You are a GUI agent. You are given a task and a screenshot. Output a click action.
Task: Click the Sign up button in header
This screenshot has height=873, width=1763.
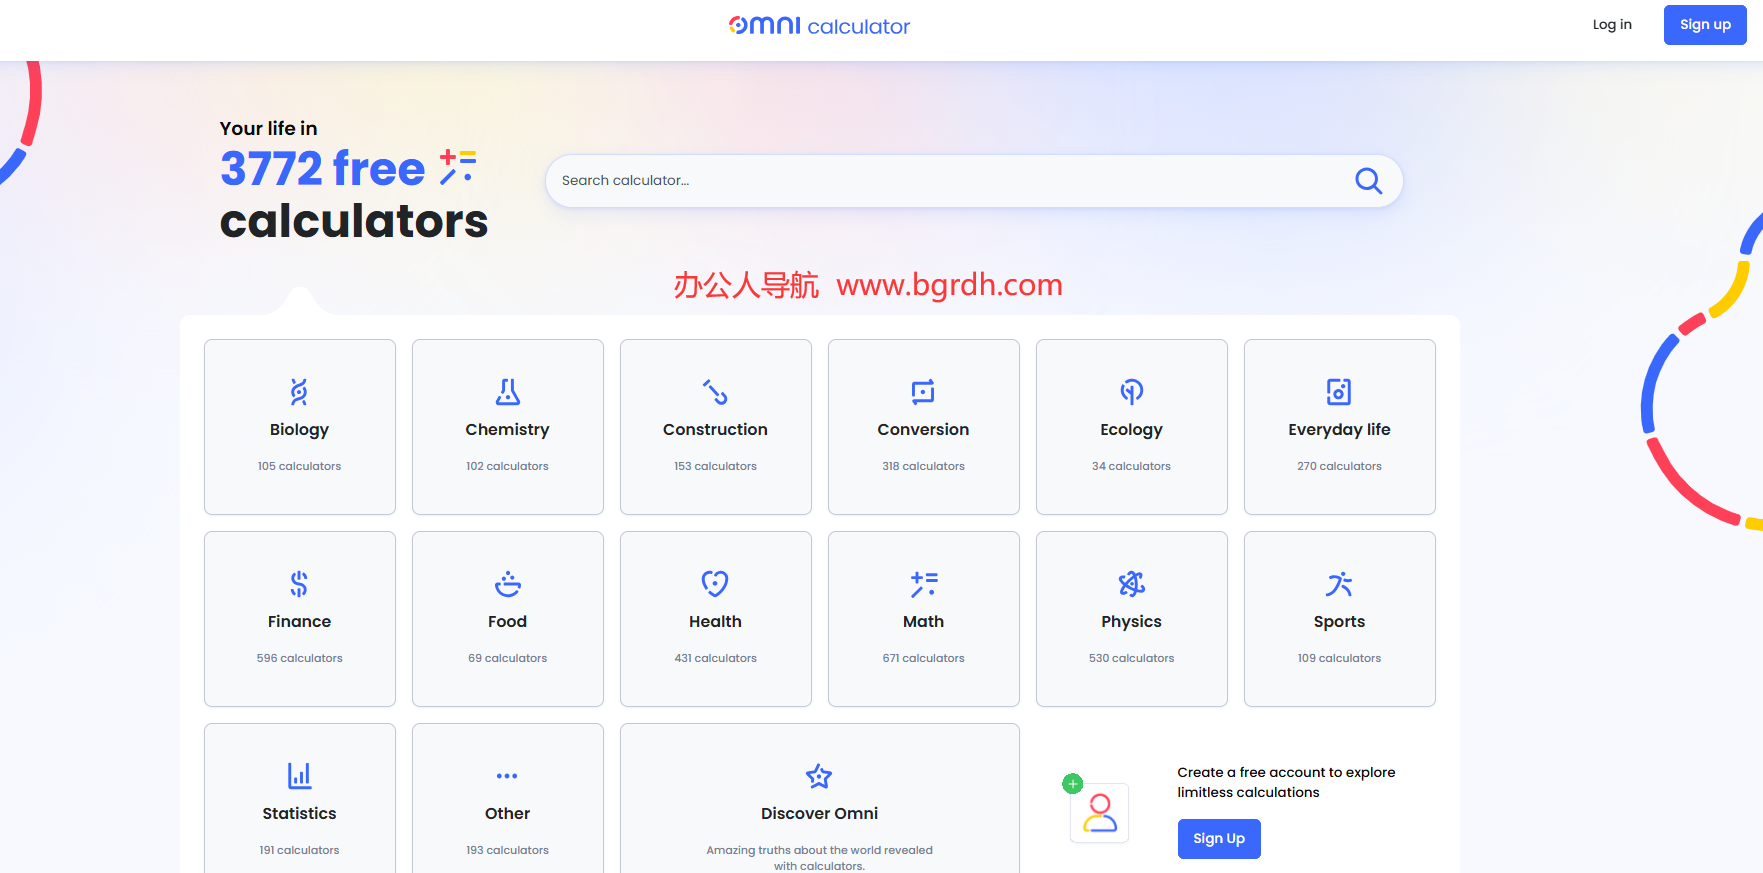(x=1705, y=25)
